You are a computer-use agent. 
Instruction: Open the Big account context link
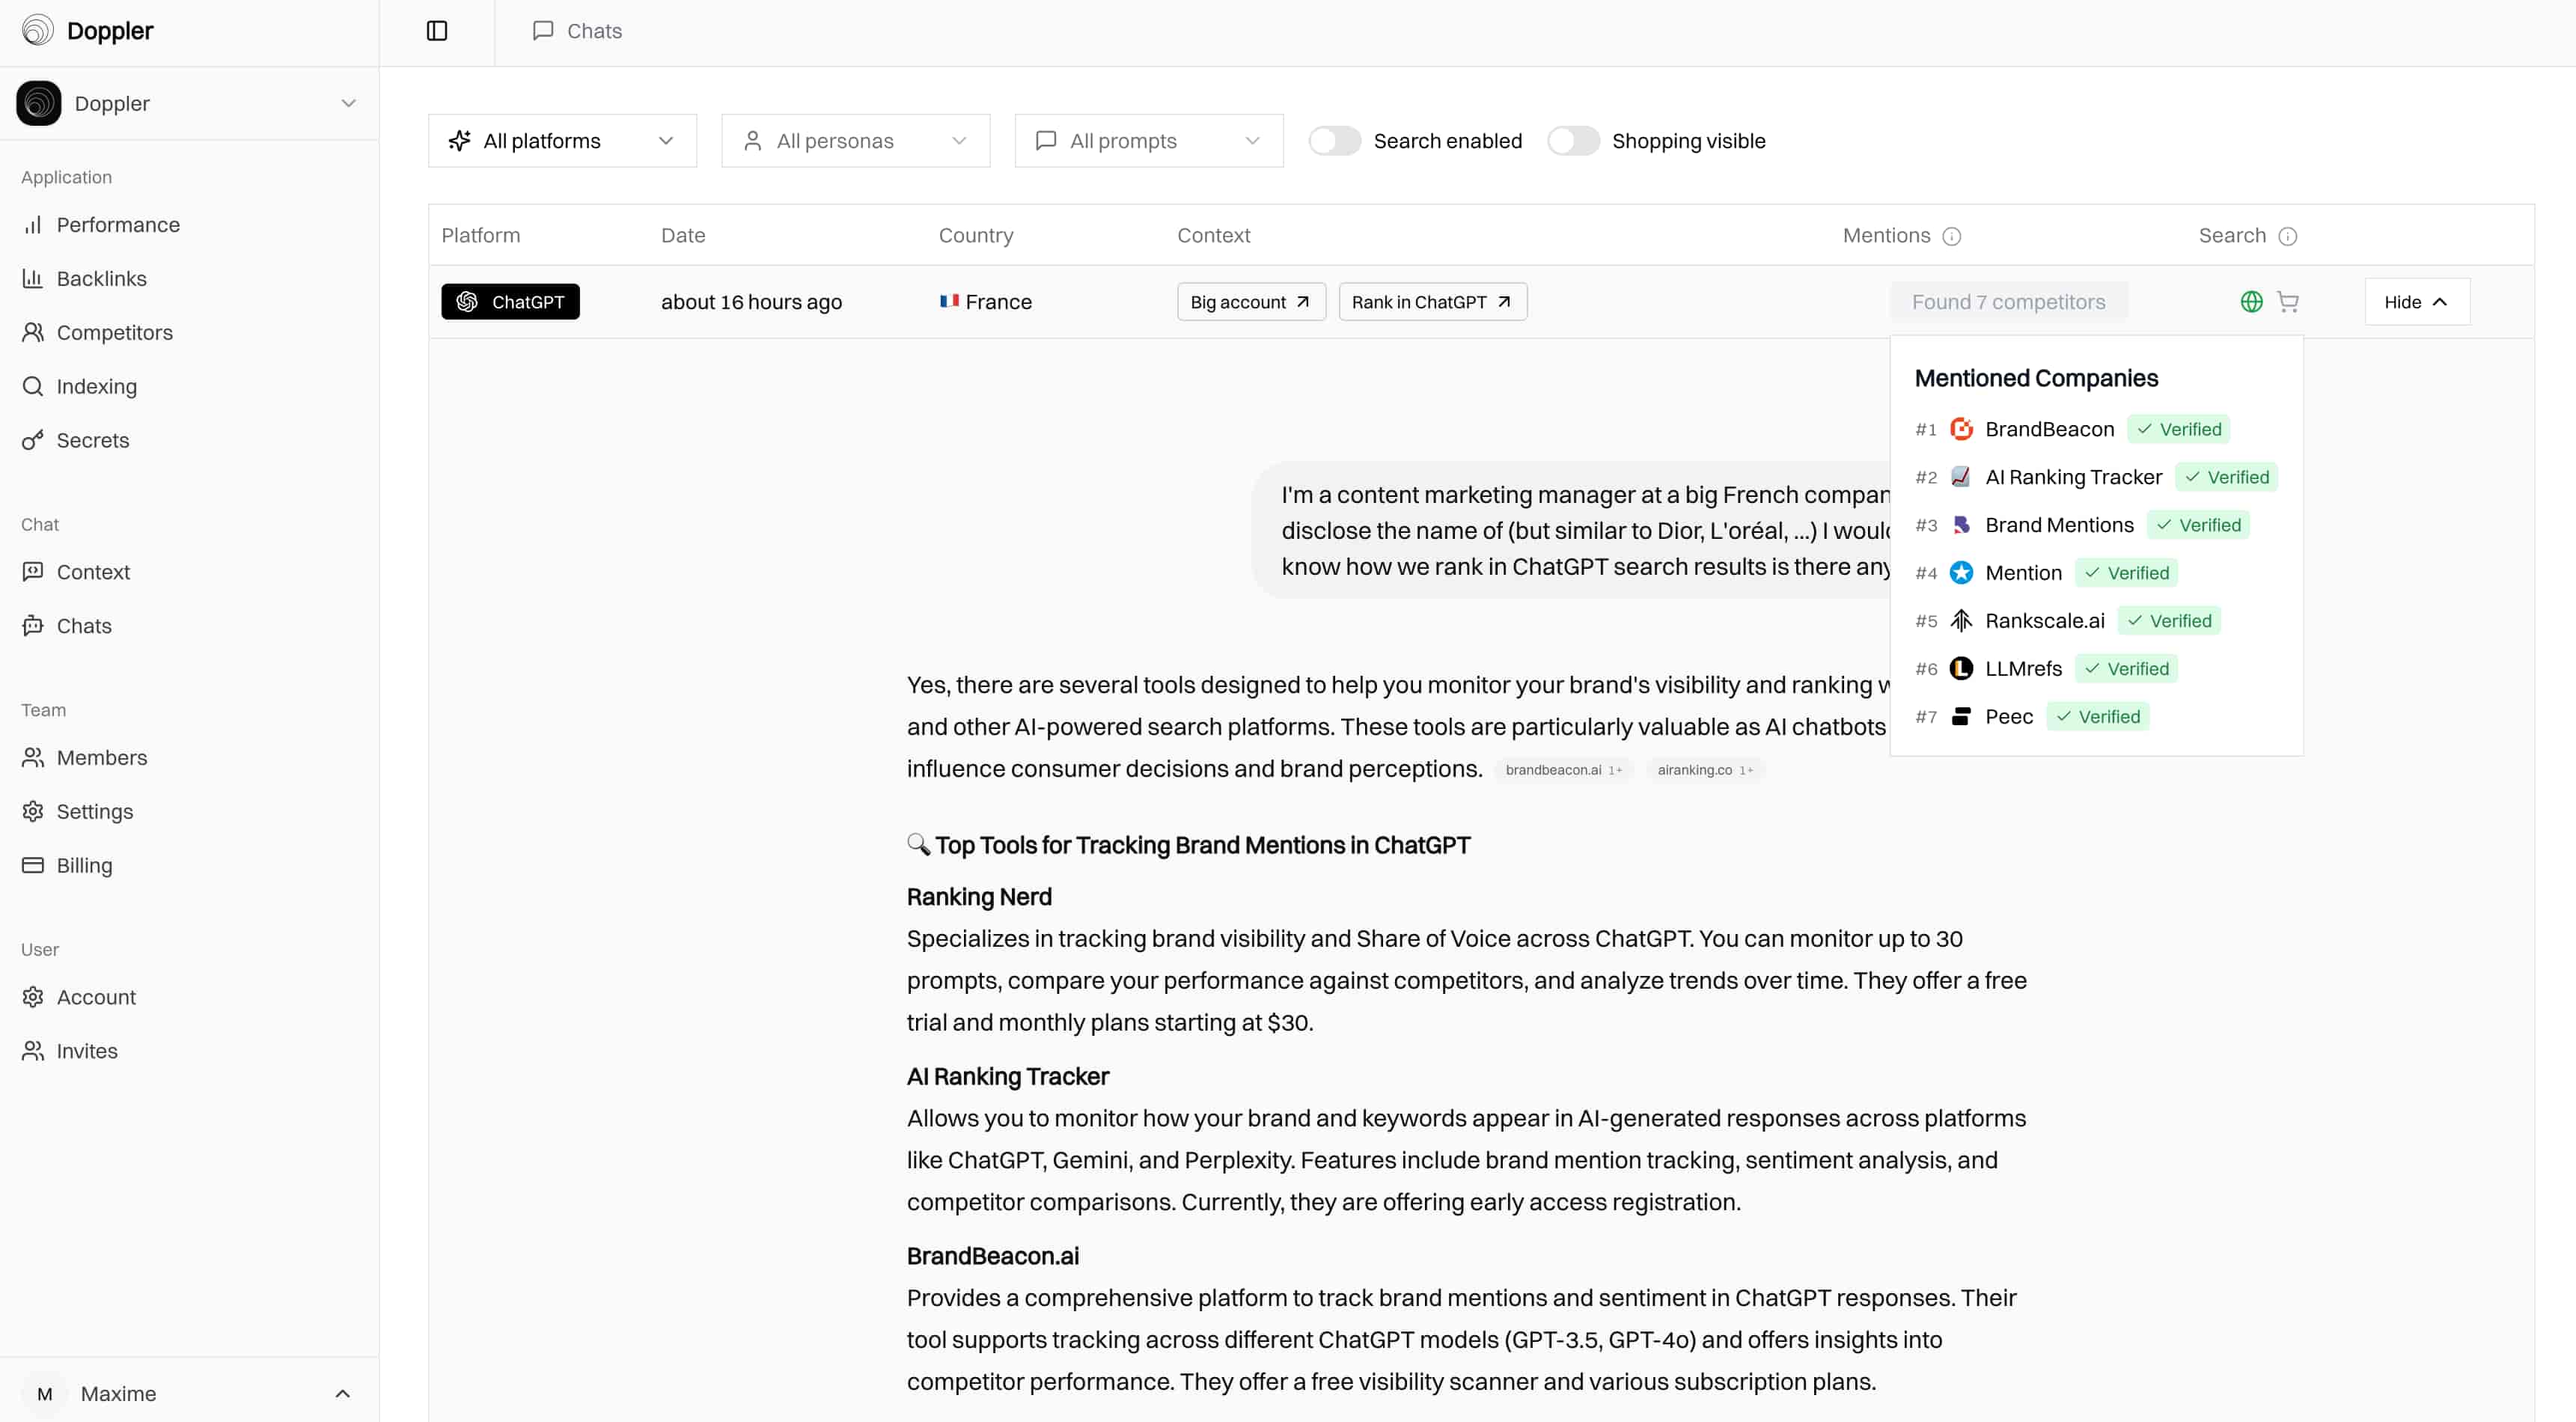pos(1251,302)
